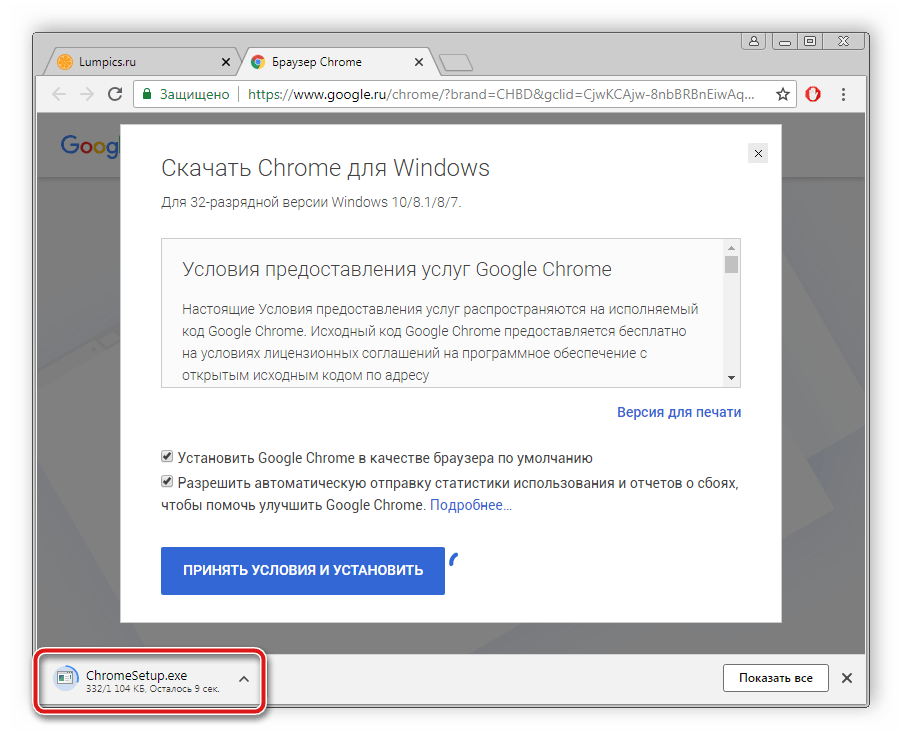
Task: Open a new tab with the blank tab button
Action: 456,63
